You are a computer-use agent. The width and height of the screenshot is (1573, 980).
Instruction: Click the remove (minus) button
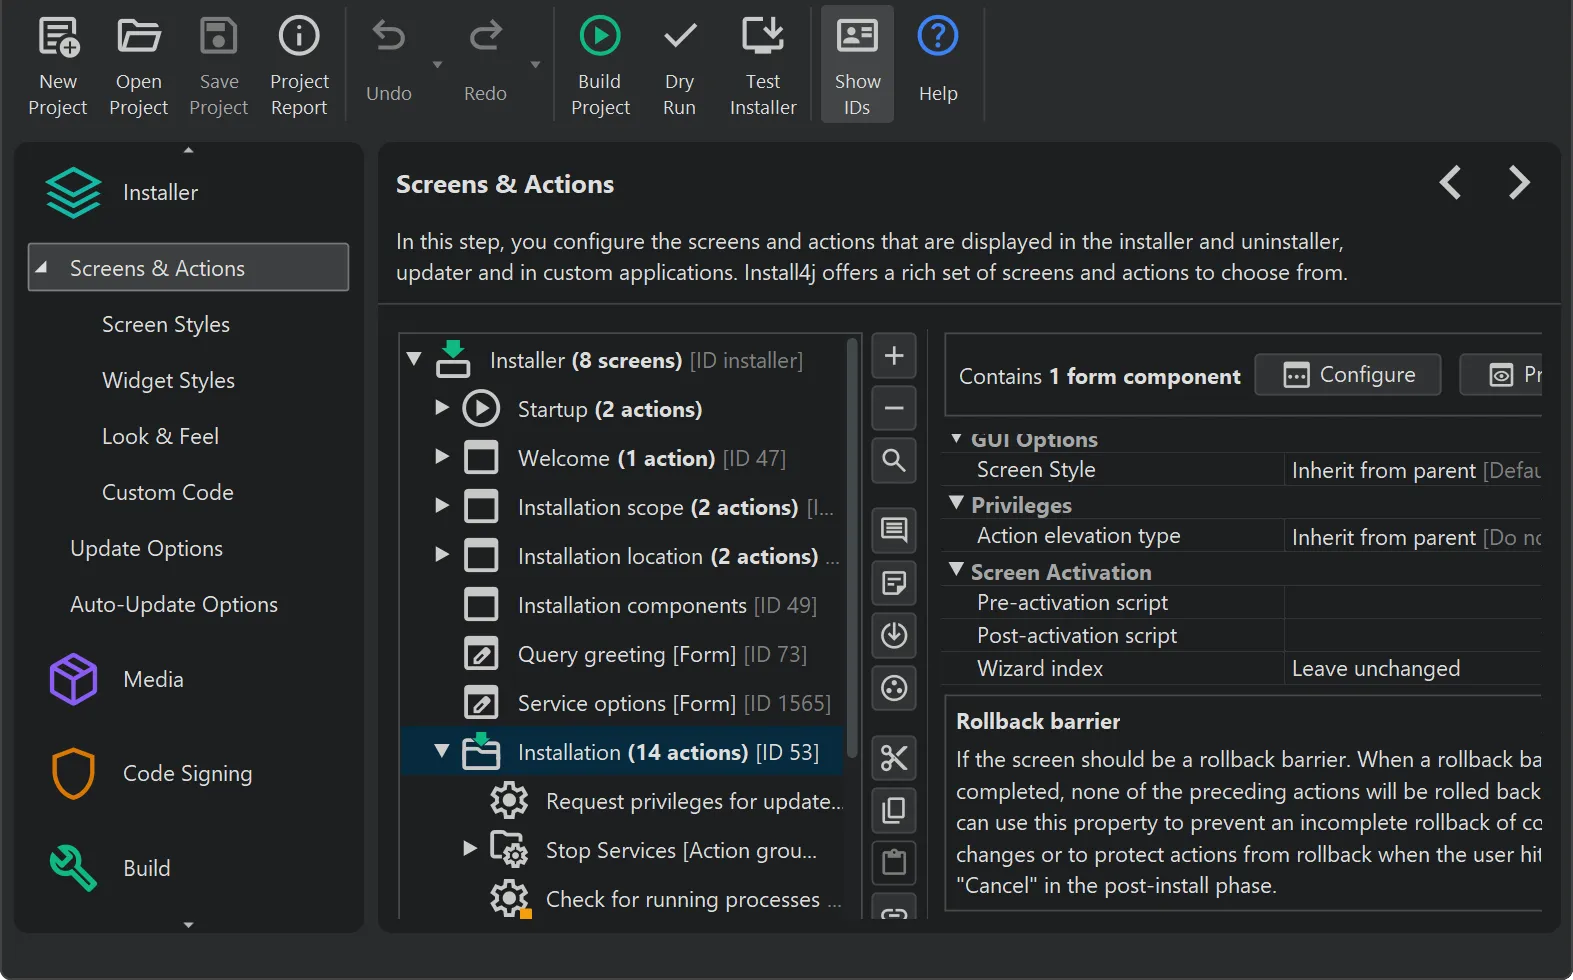(x=894, y=408)
